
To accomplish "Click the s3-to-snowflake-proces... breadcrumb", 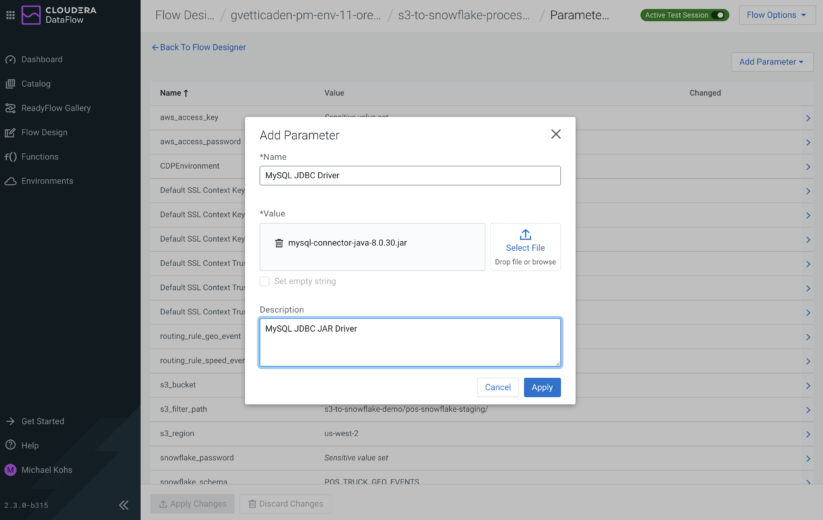I will point(463,15).
